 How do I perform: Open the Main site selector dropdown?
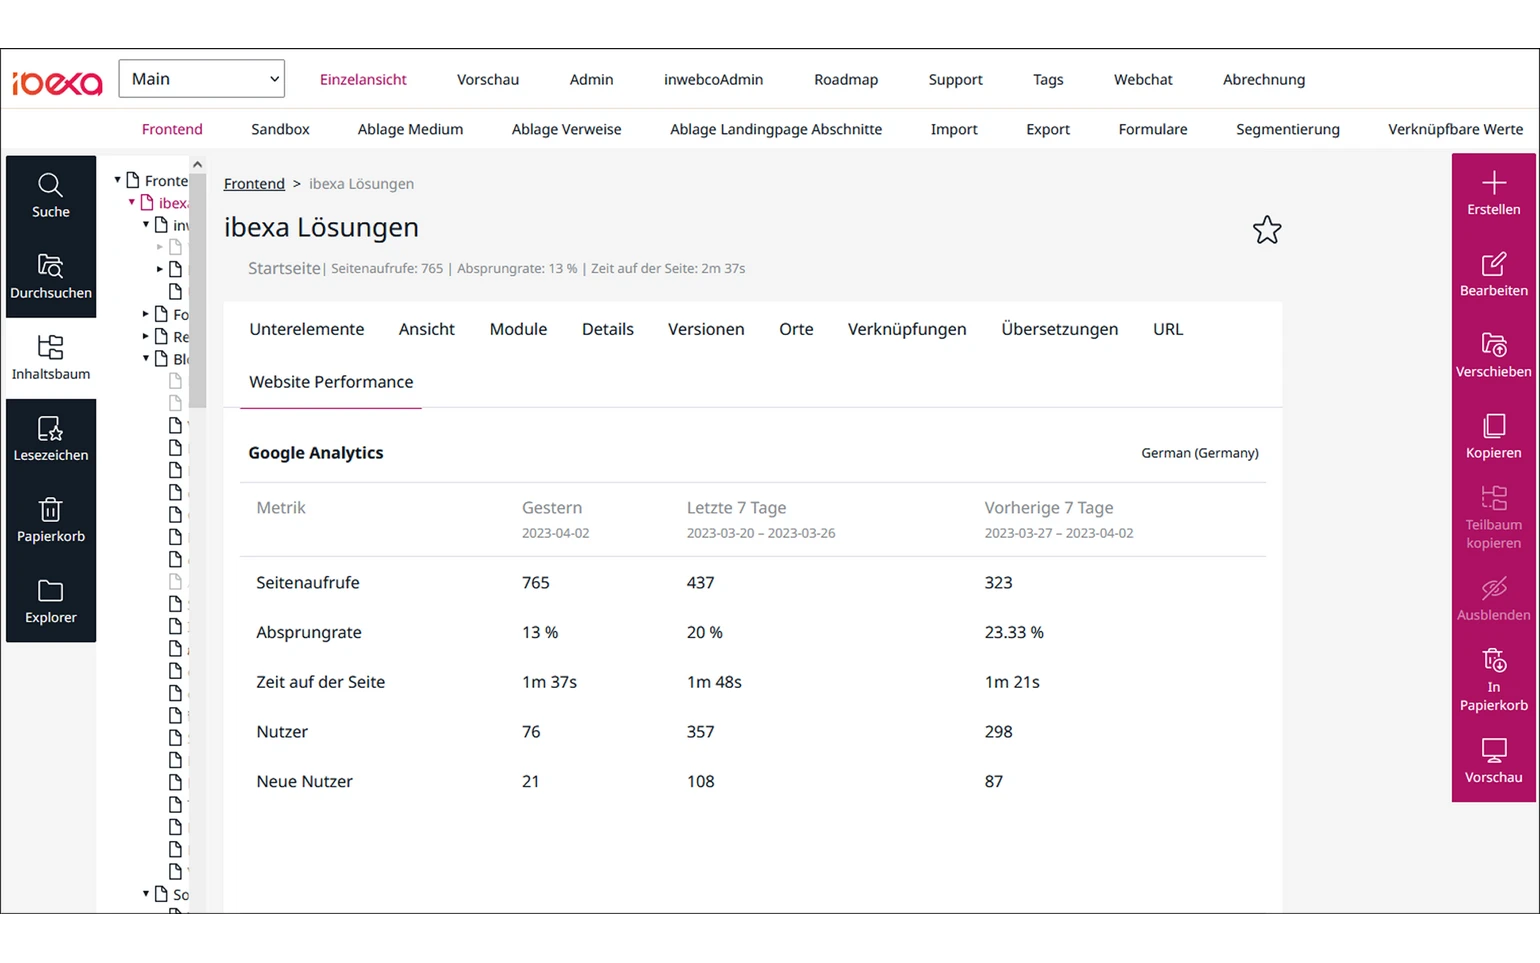click(x=200, y=78)
